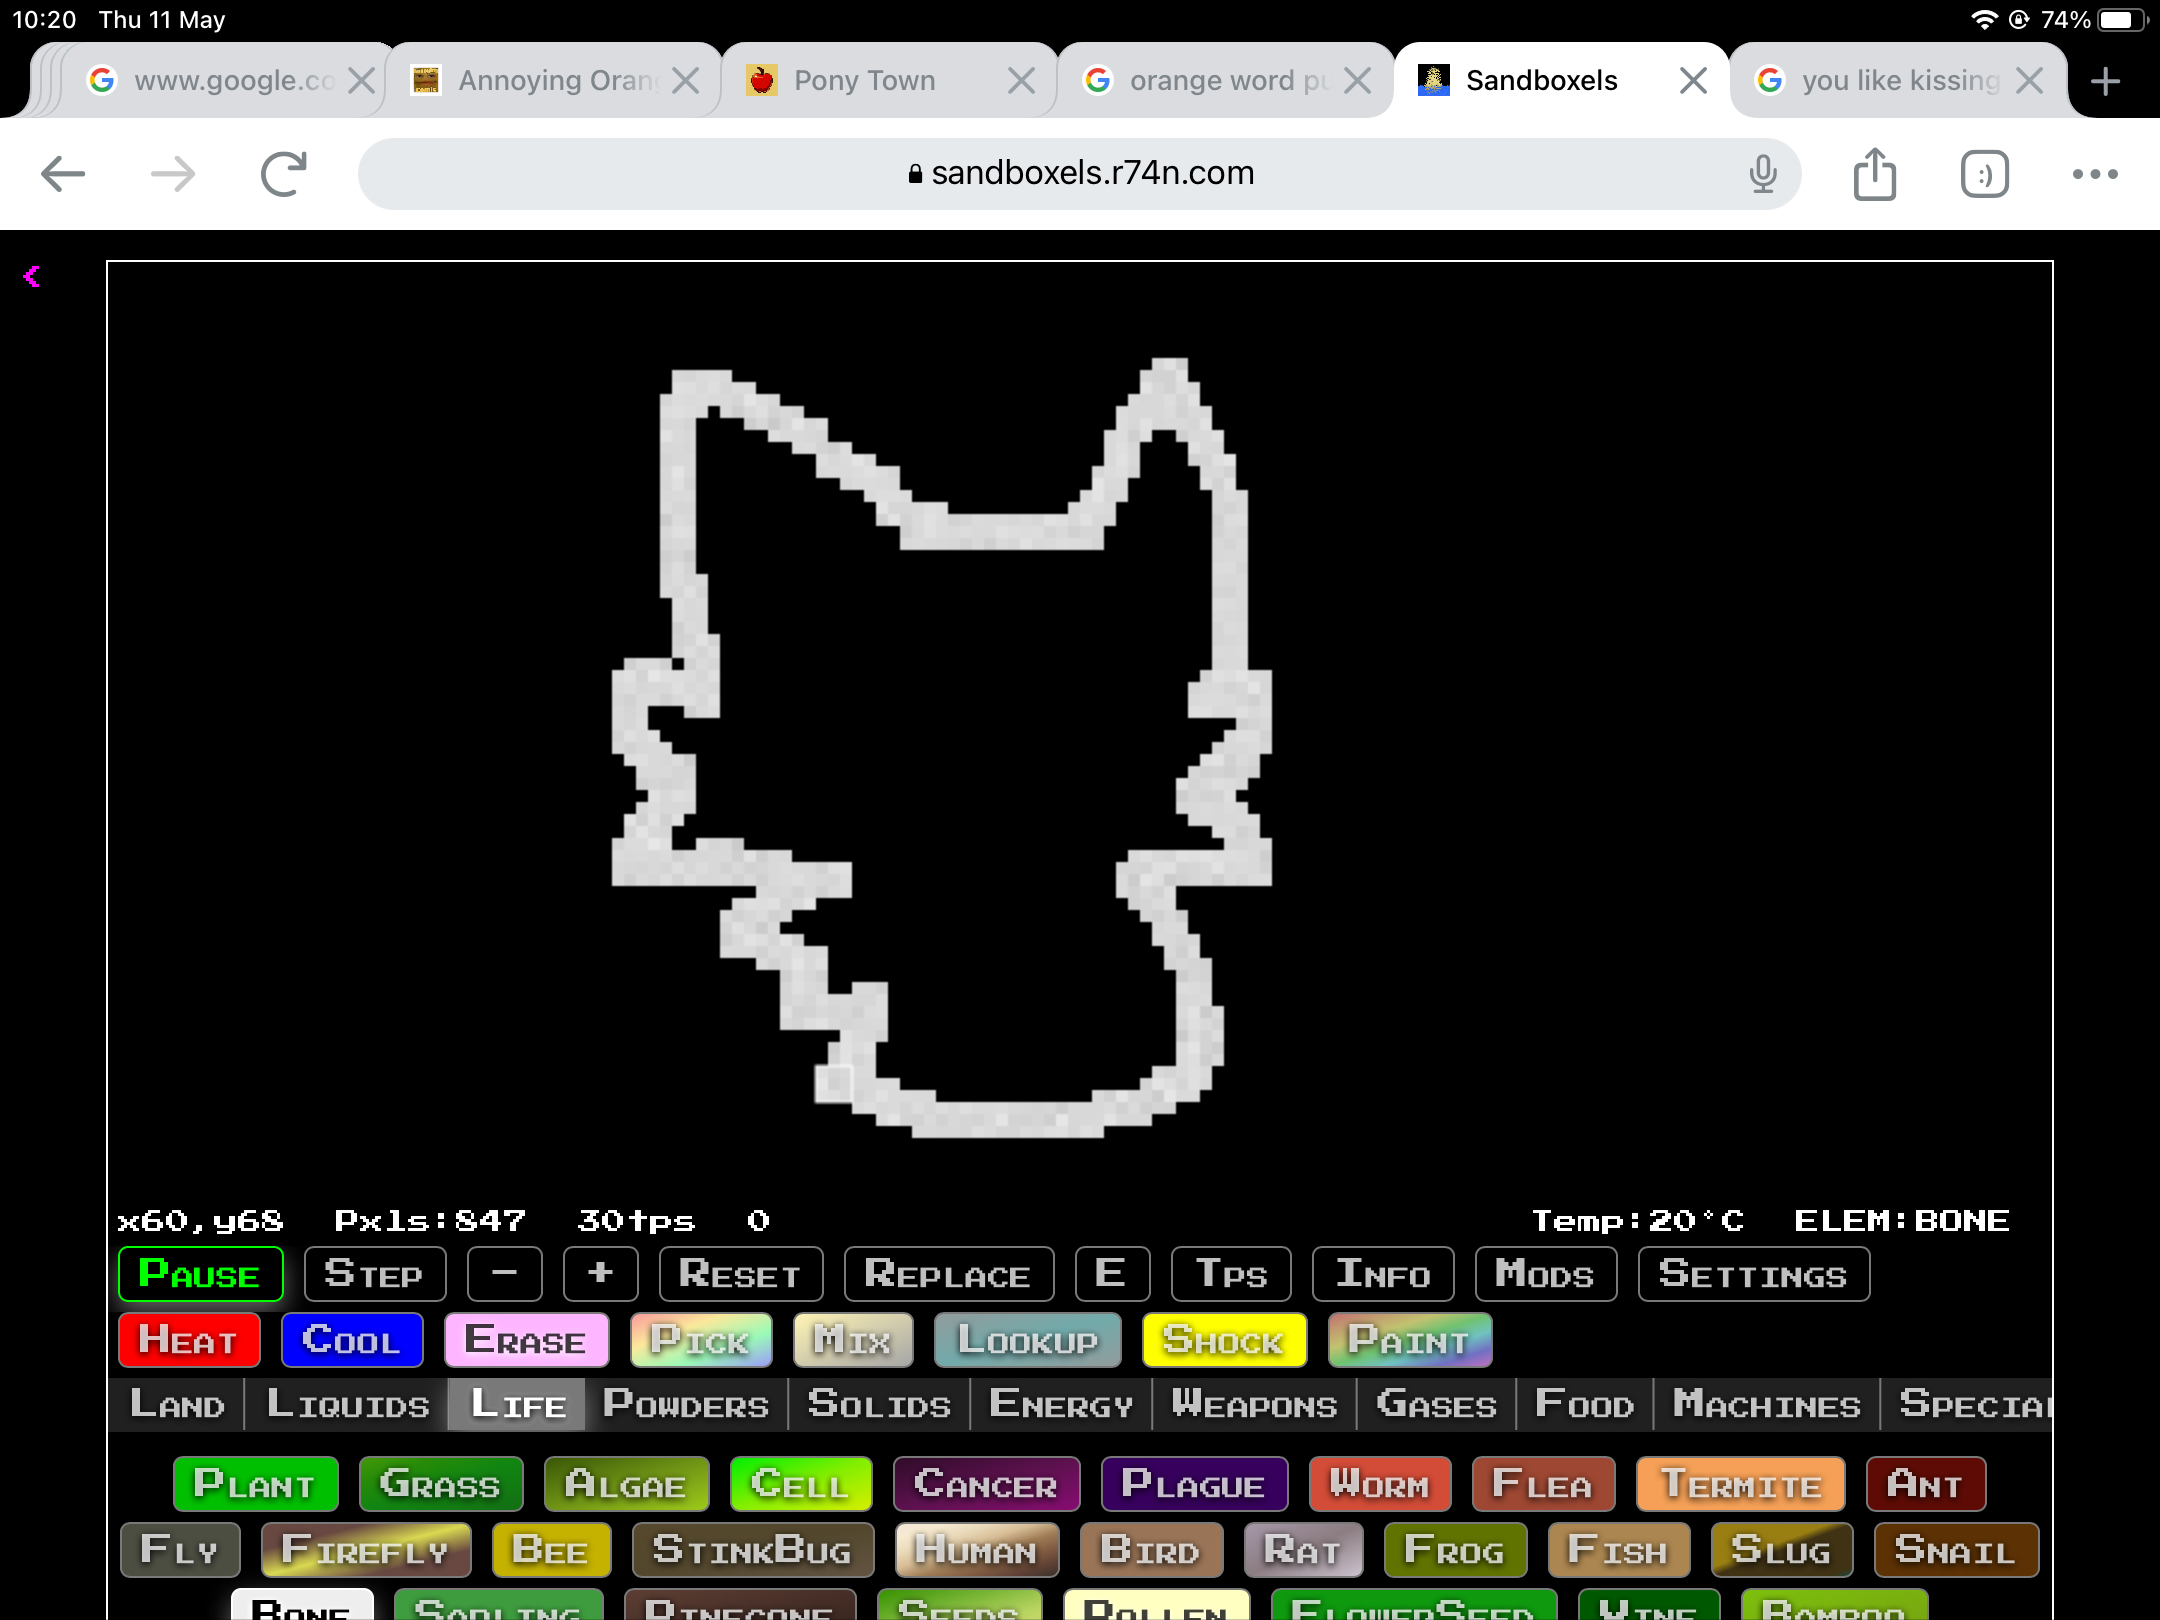Tap the sandboxels.r74n.com address bar
The image size is (2160, 1620).
[x=1080, y=174]
